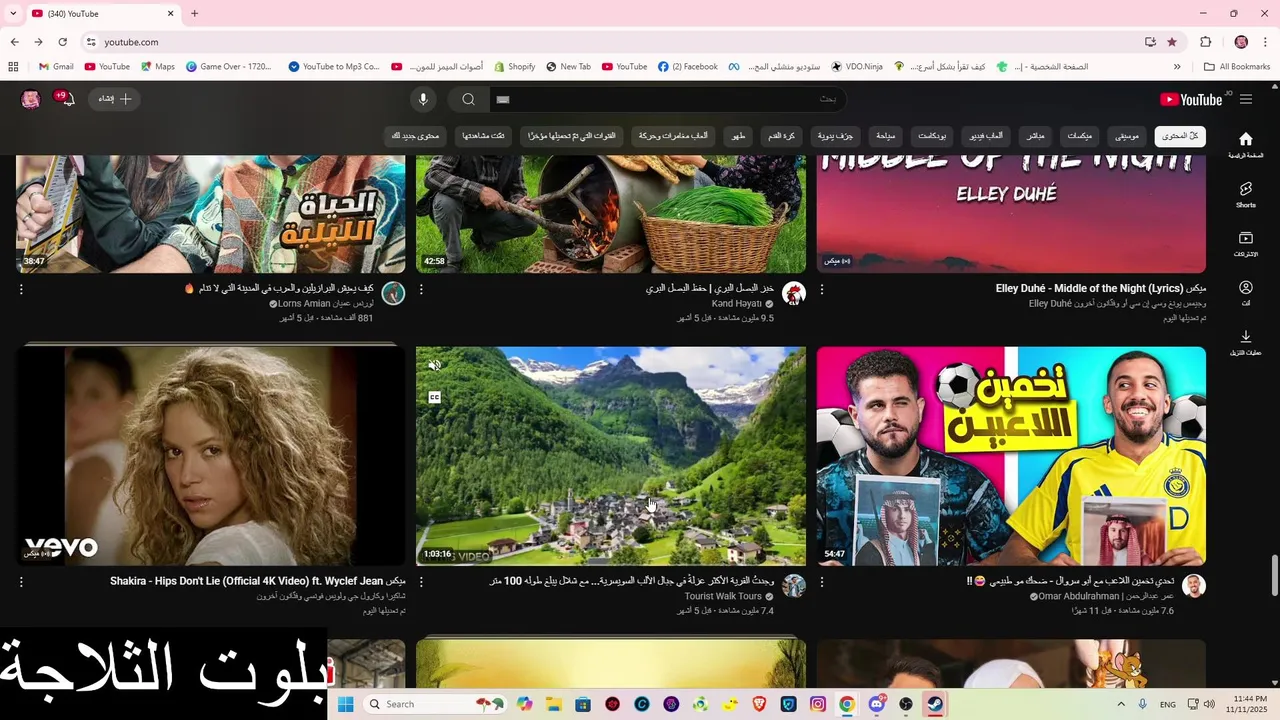Screen dimensions: 1280x720
Task: Open options menu for Shakira Hips Don't Lie
Action: (x=21, y=581)
